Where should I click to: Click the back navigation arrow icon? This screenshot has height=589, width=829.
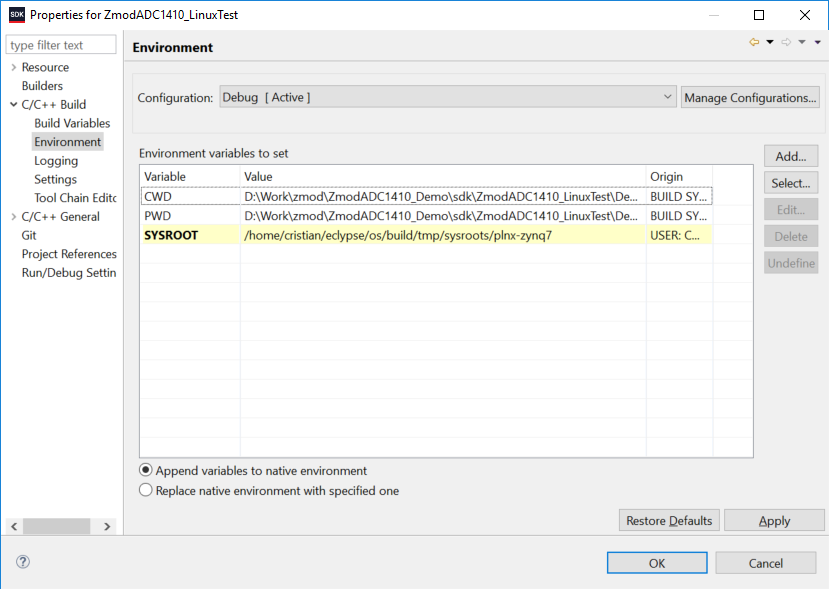754,42
